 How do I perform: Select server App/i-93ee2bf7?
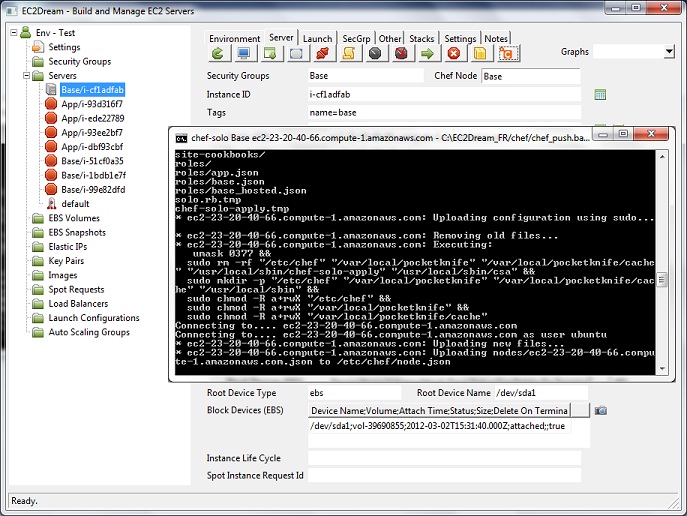(x=92, y=132)
